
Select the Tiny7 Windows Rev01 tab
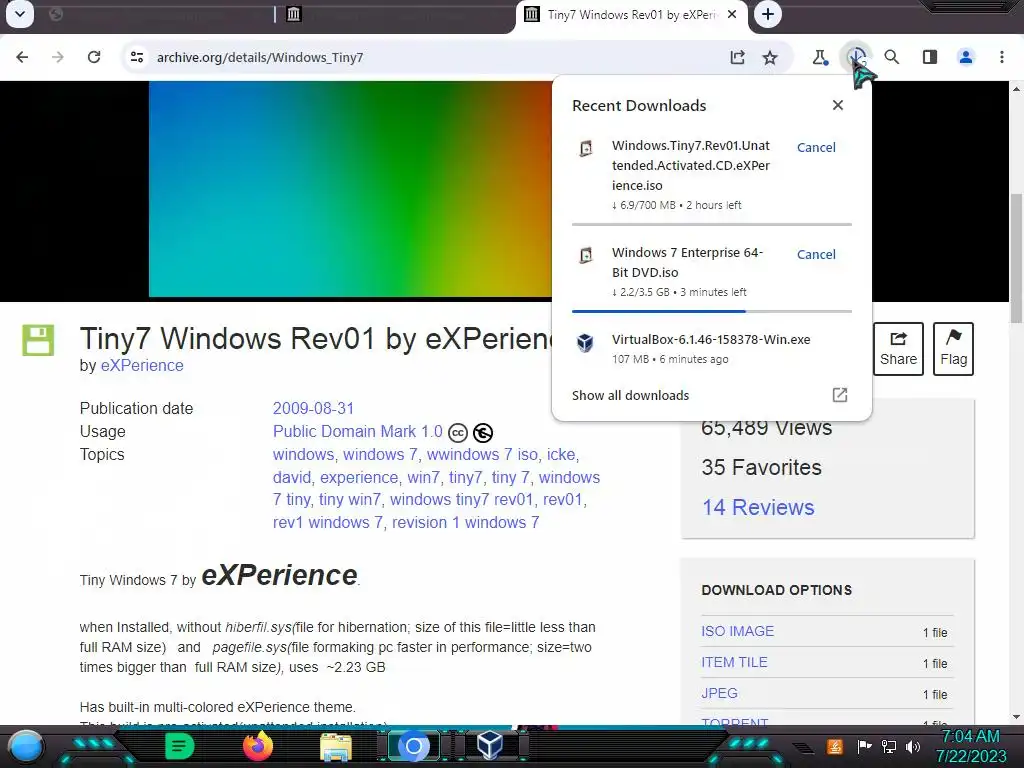[x=630, y=14]
